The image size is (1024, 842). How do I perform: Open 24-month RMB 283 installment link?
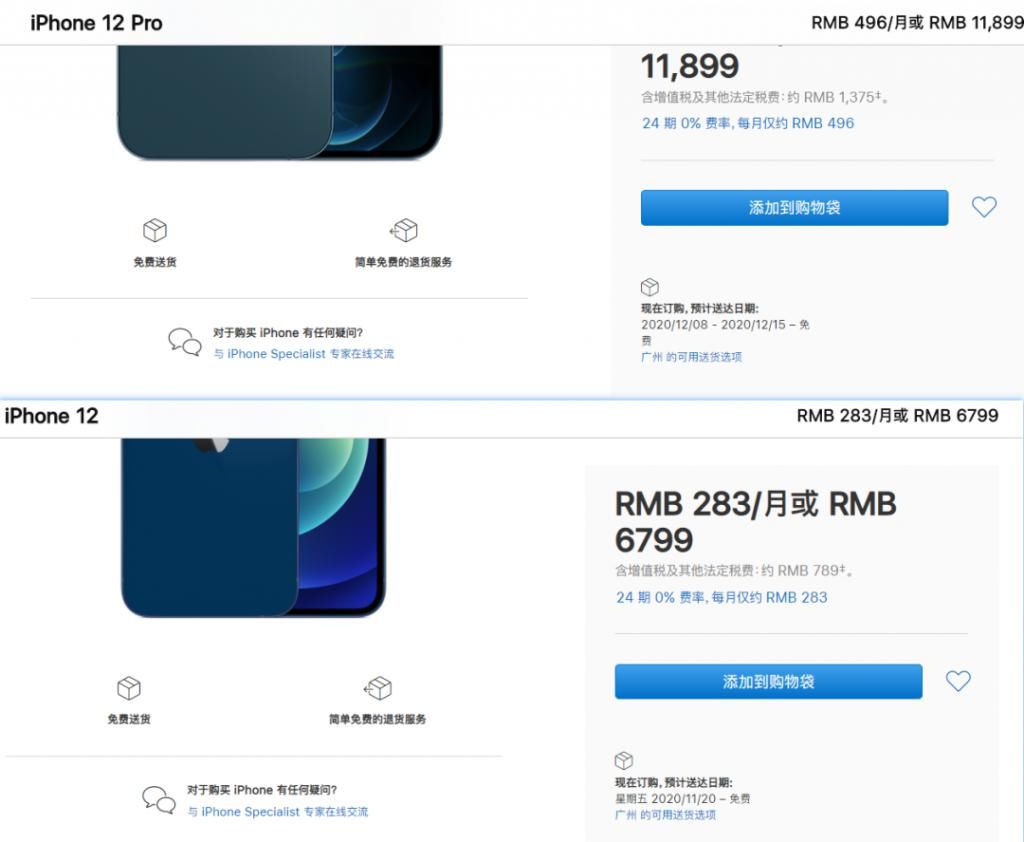(x=721, y=598)
